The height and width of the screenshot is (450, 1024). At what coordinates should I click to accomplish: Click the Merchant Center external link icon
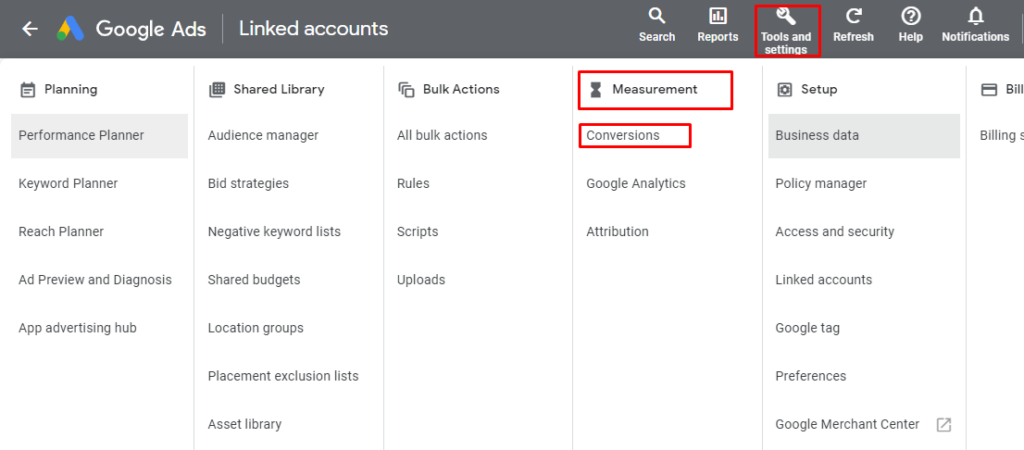click(x=944, y=425)
